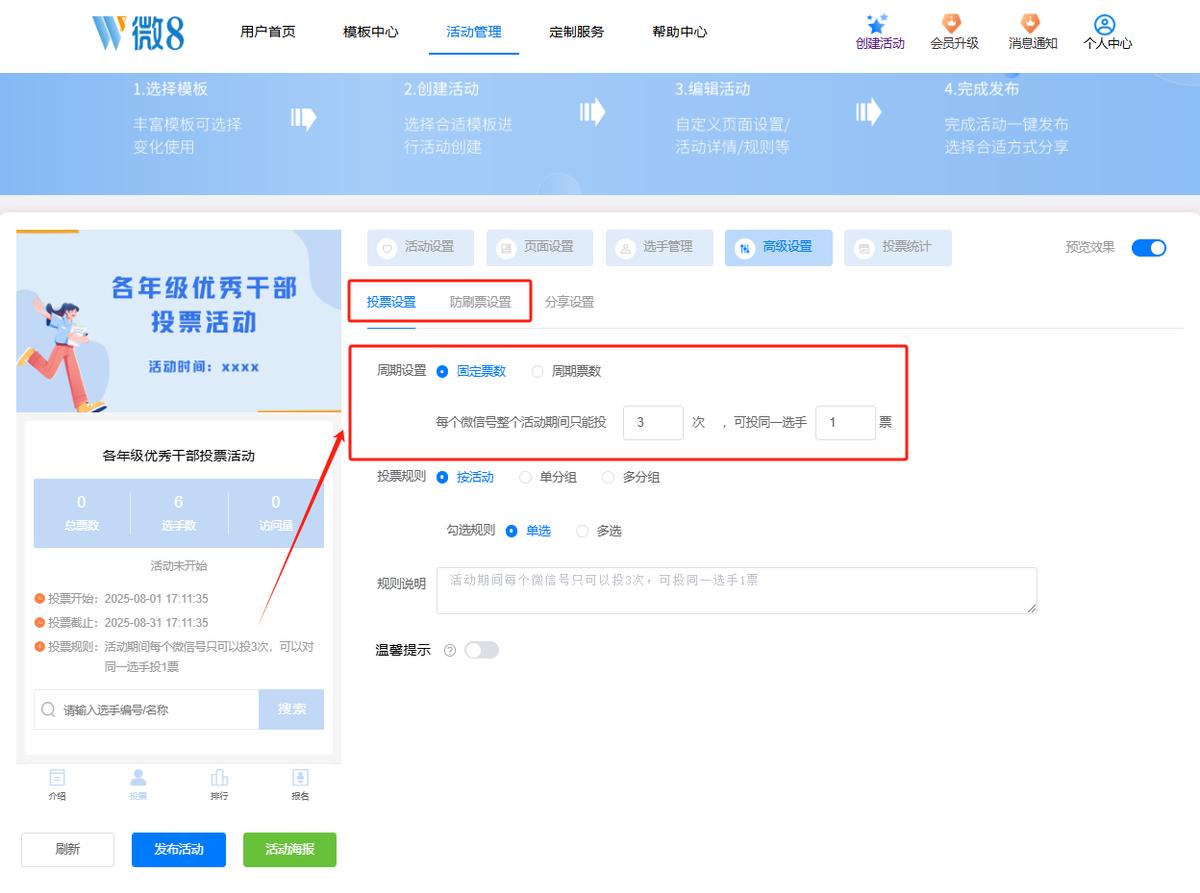1200x893 pixels.
Task: Click the search magnifier icon in preview
Action: tap(48, 709)
